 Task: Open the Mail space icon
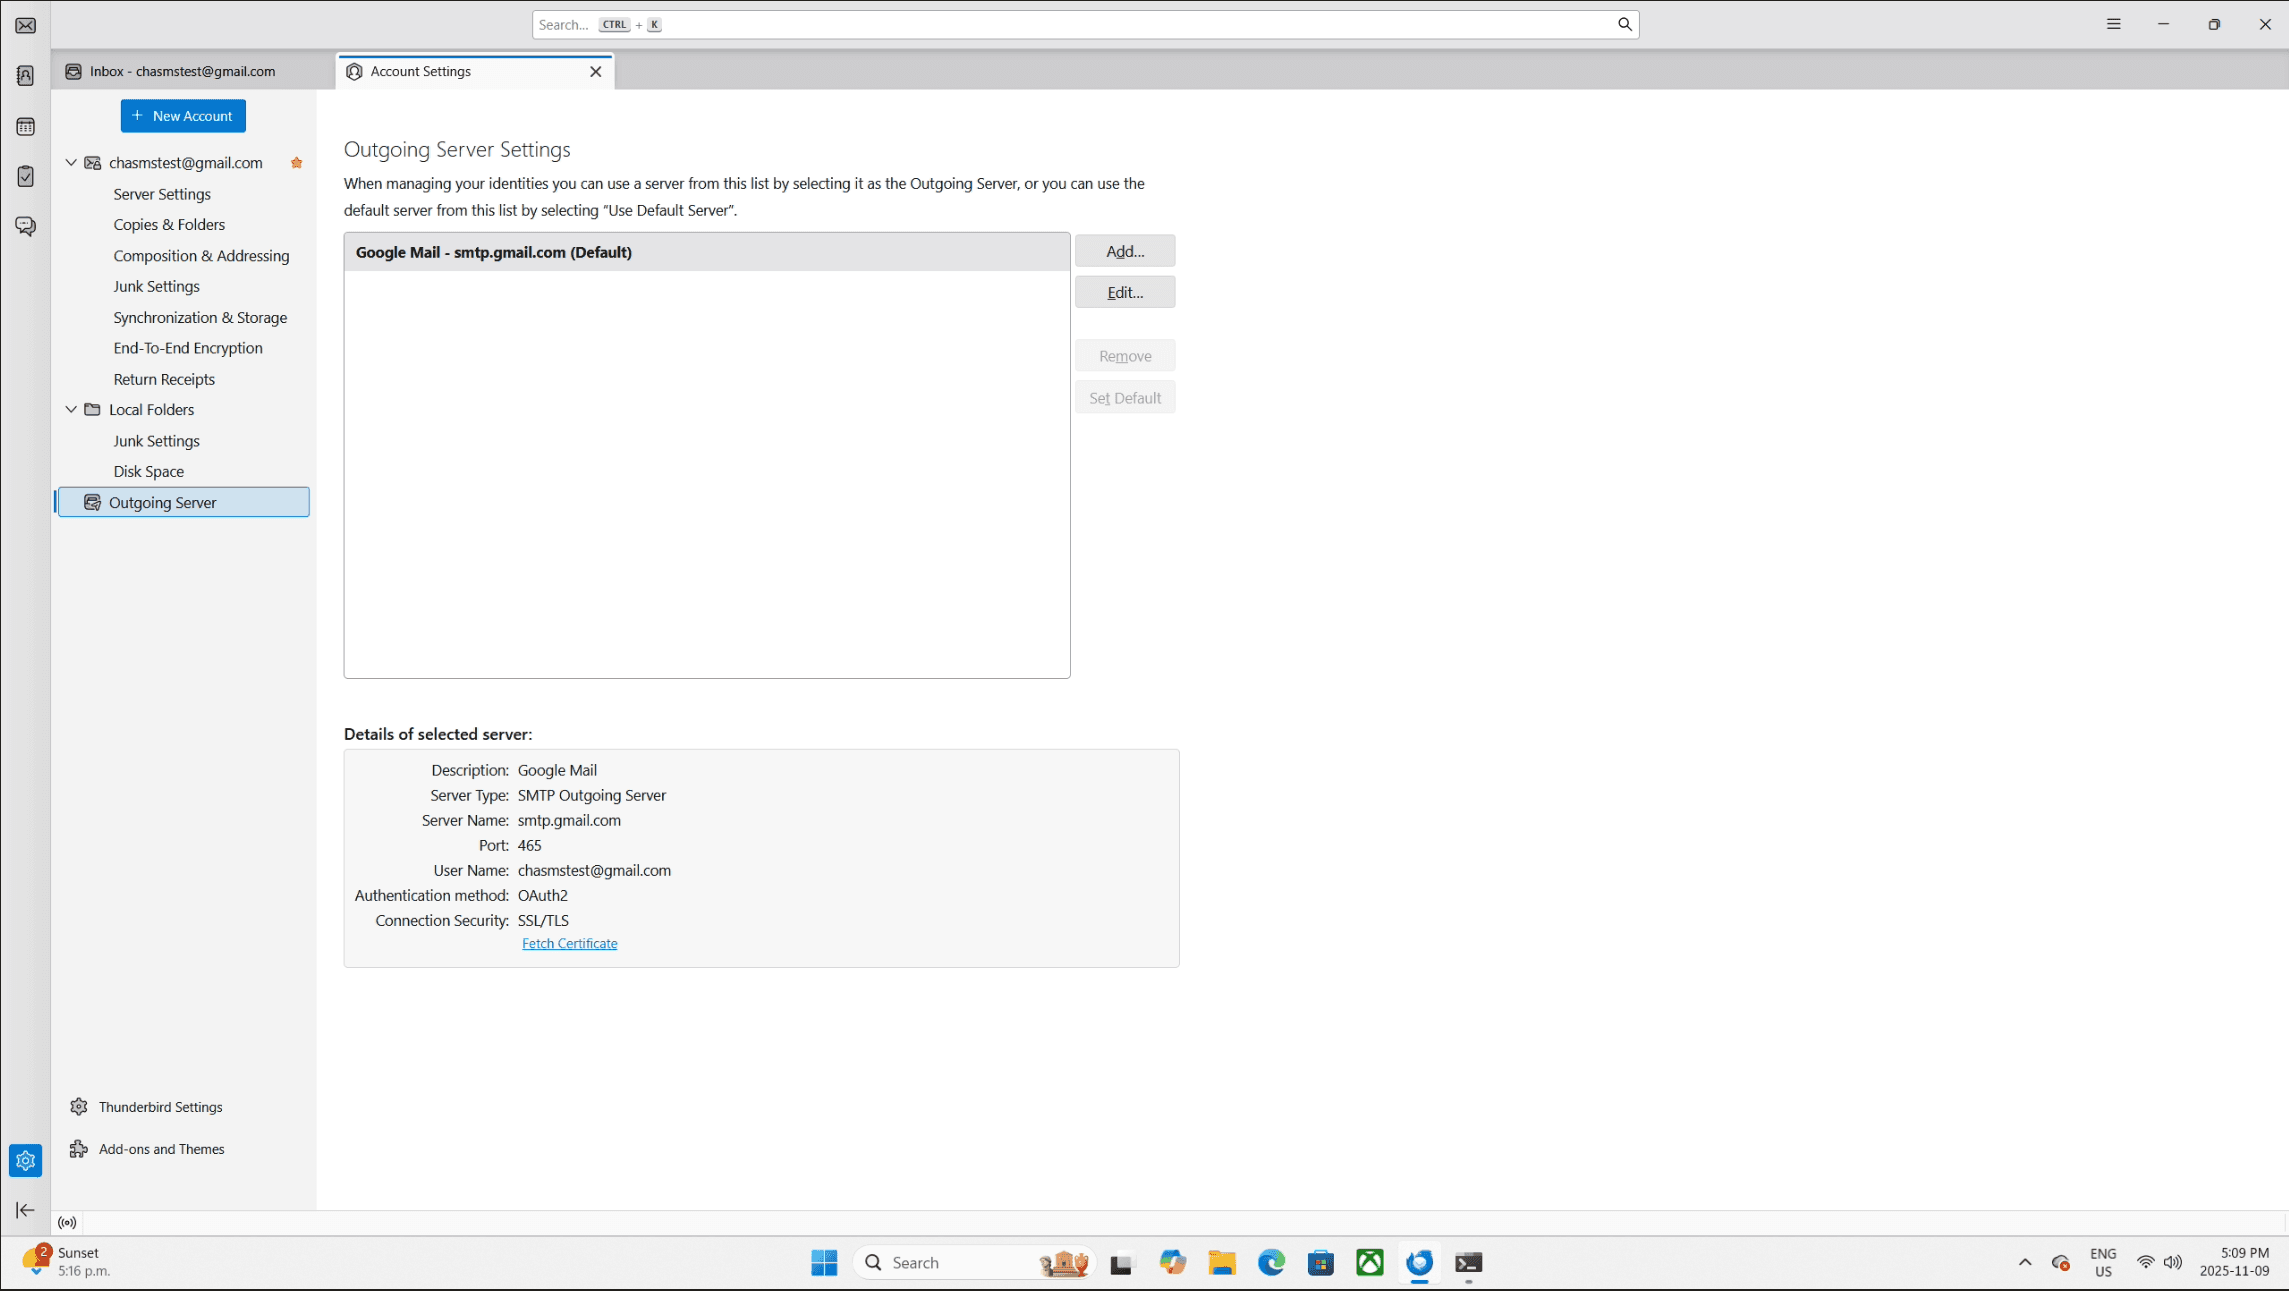(x=26, y=25)
